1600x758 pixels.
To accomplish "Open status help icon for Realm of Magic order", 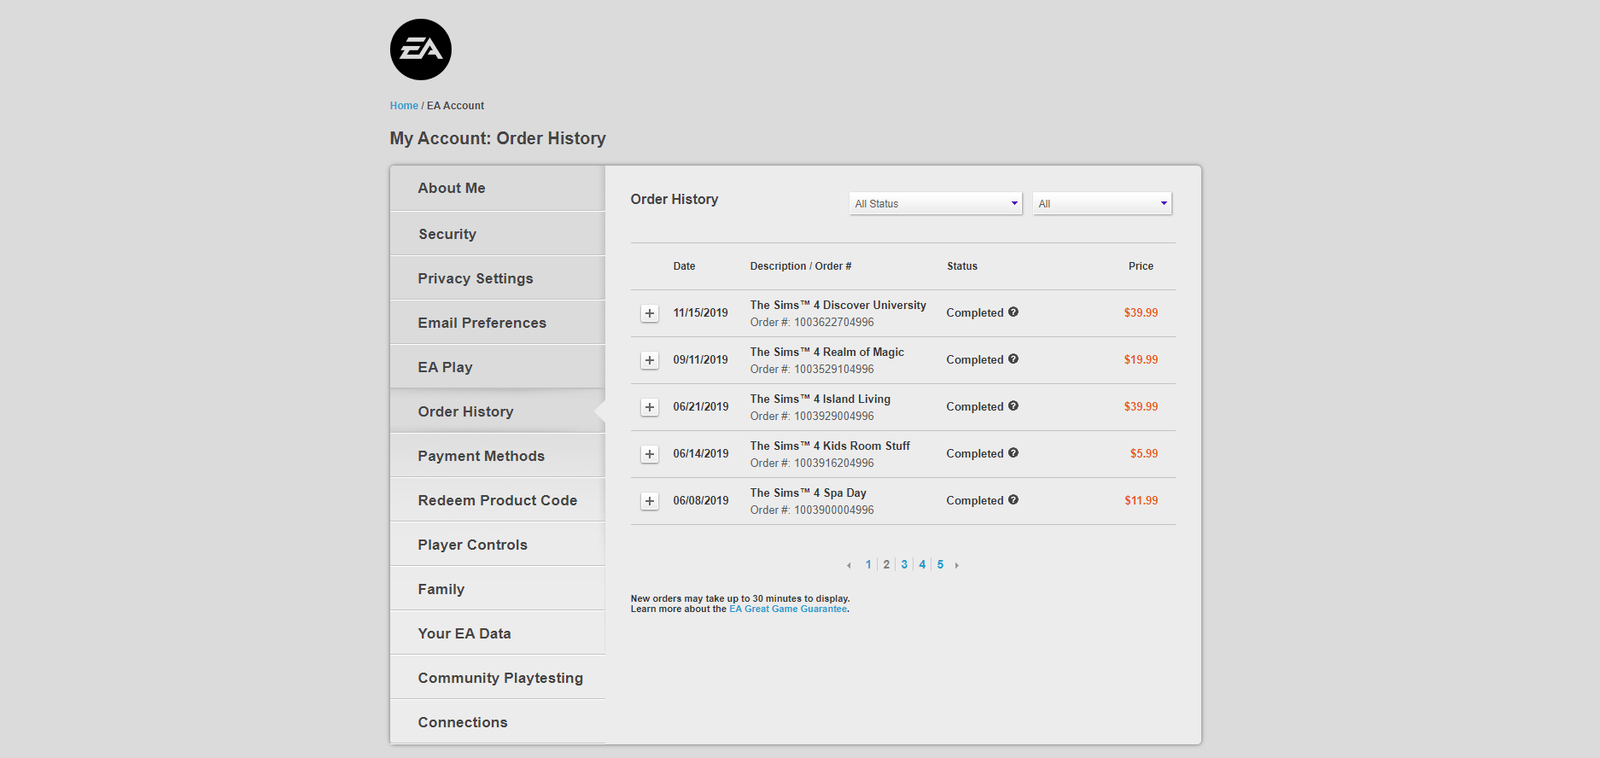I will (x=1013, y=359).
